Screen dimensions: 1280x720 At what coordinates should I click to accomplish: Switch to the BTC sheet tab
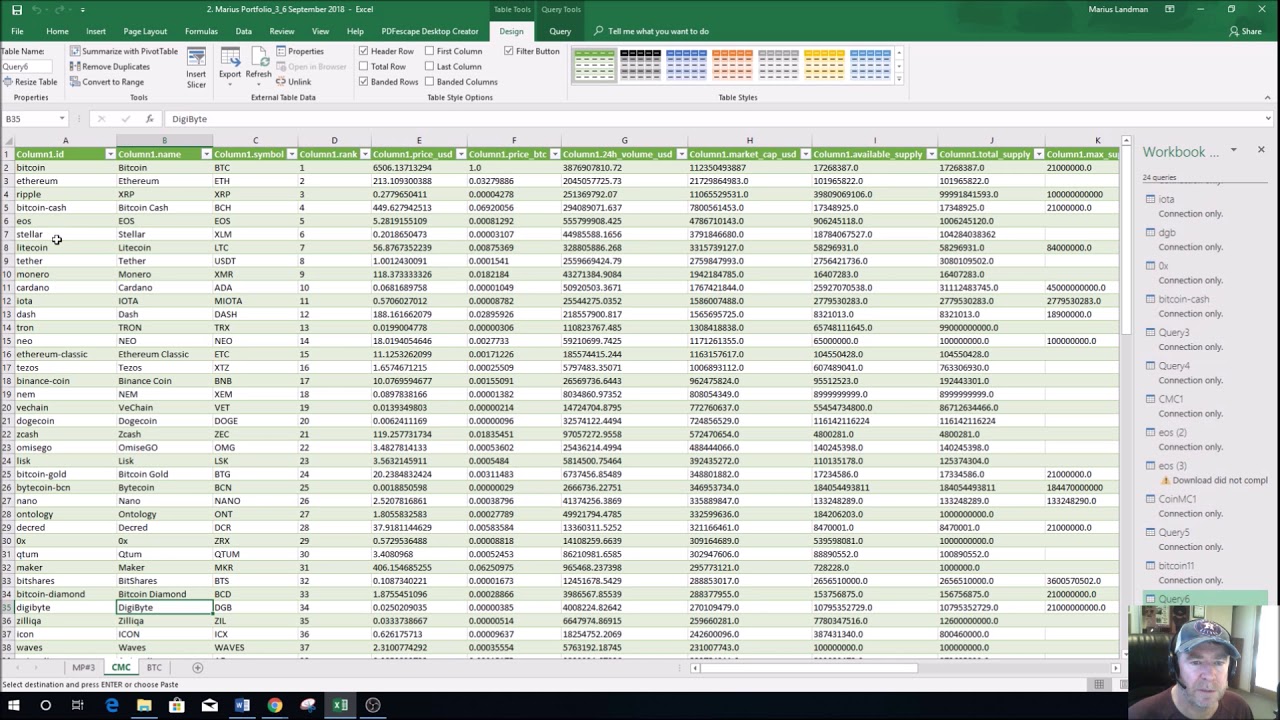click(154, 667)
